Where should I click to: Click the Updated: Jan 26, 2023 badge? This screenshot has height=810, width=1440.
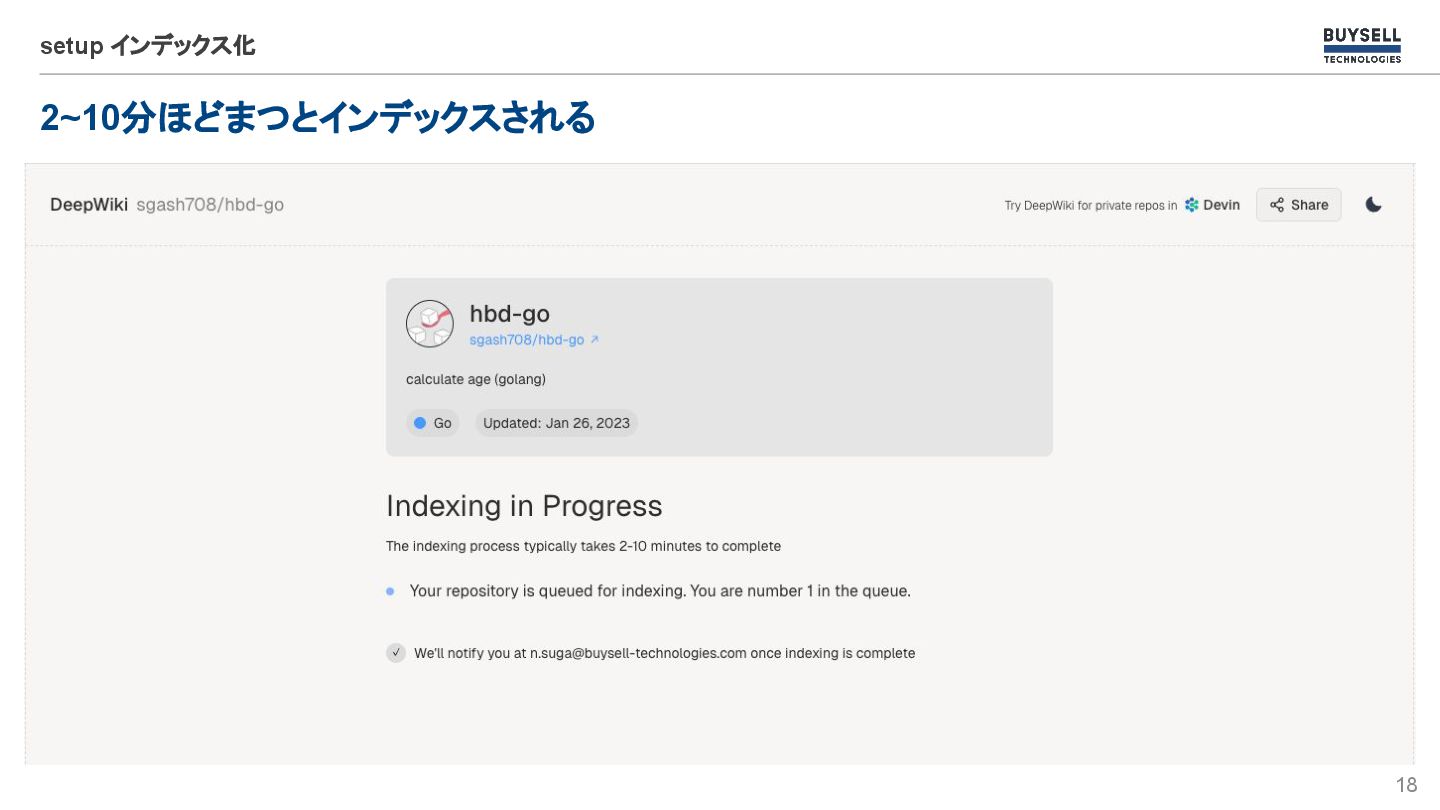[557, 423]
